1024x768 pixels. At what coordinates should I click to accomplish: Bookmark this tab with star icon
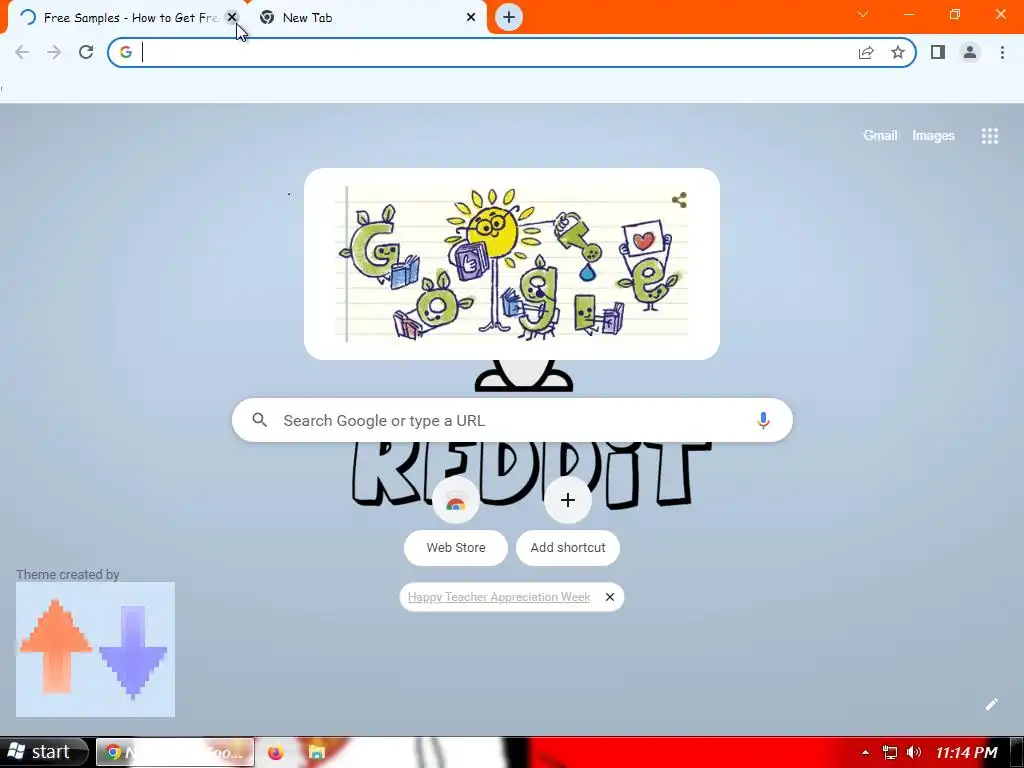coord(898,52)
